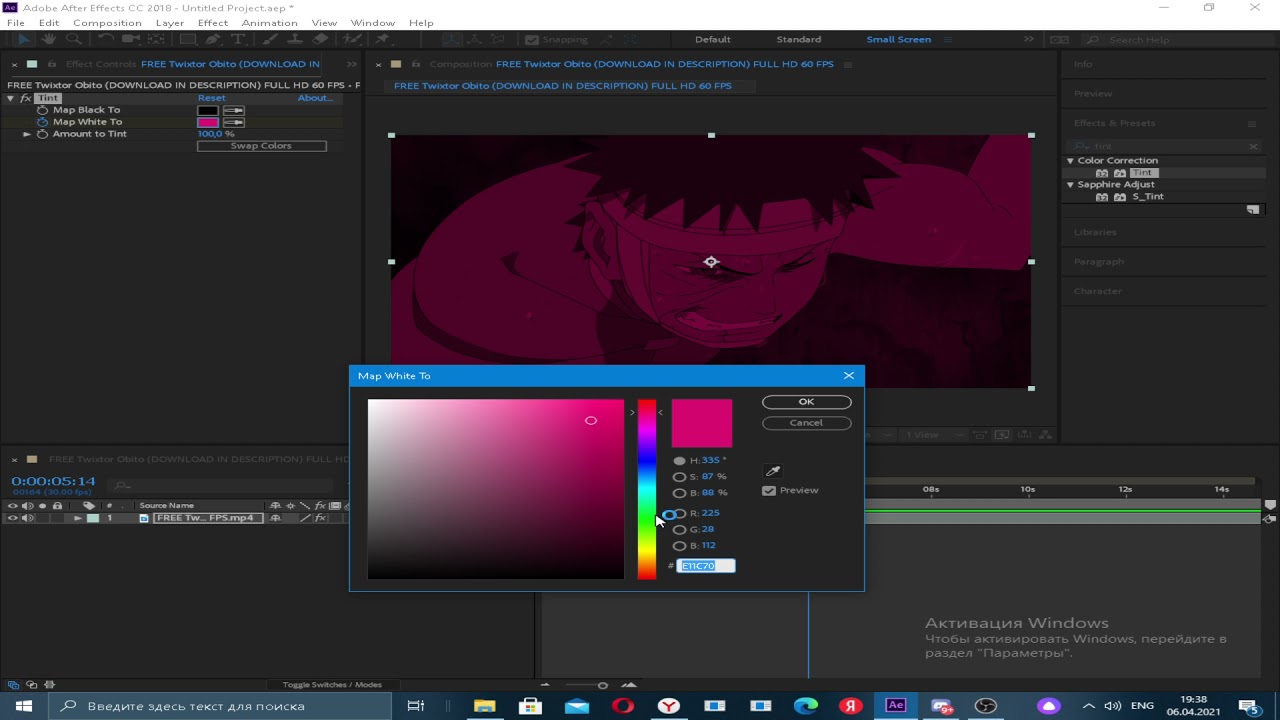Select the Selection arrow tool
This screenshot has width=1280, height=720.
[x=24, y=39]
